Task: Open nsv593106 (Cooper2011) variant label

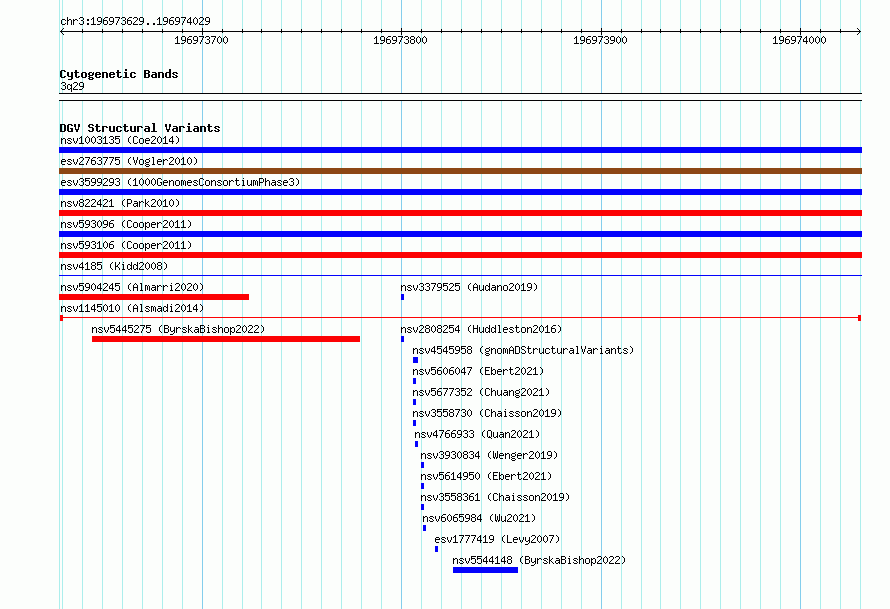Action: [126, 245]
